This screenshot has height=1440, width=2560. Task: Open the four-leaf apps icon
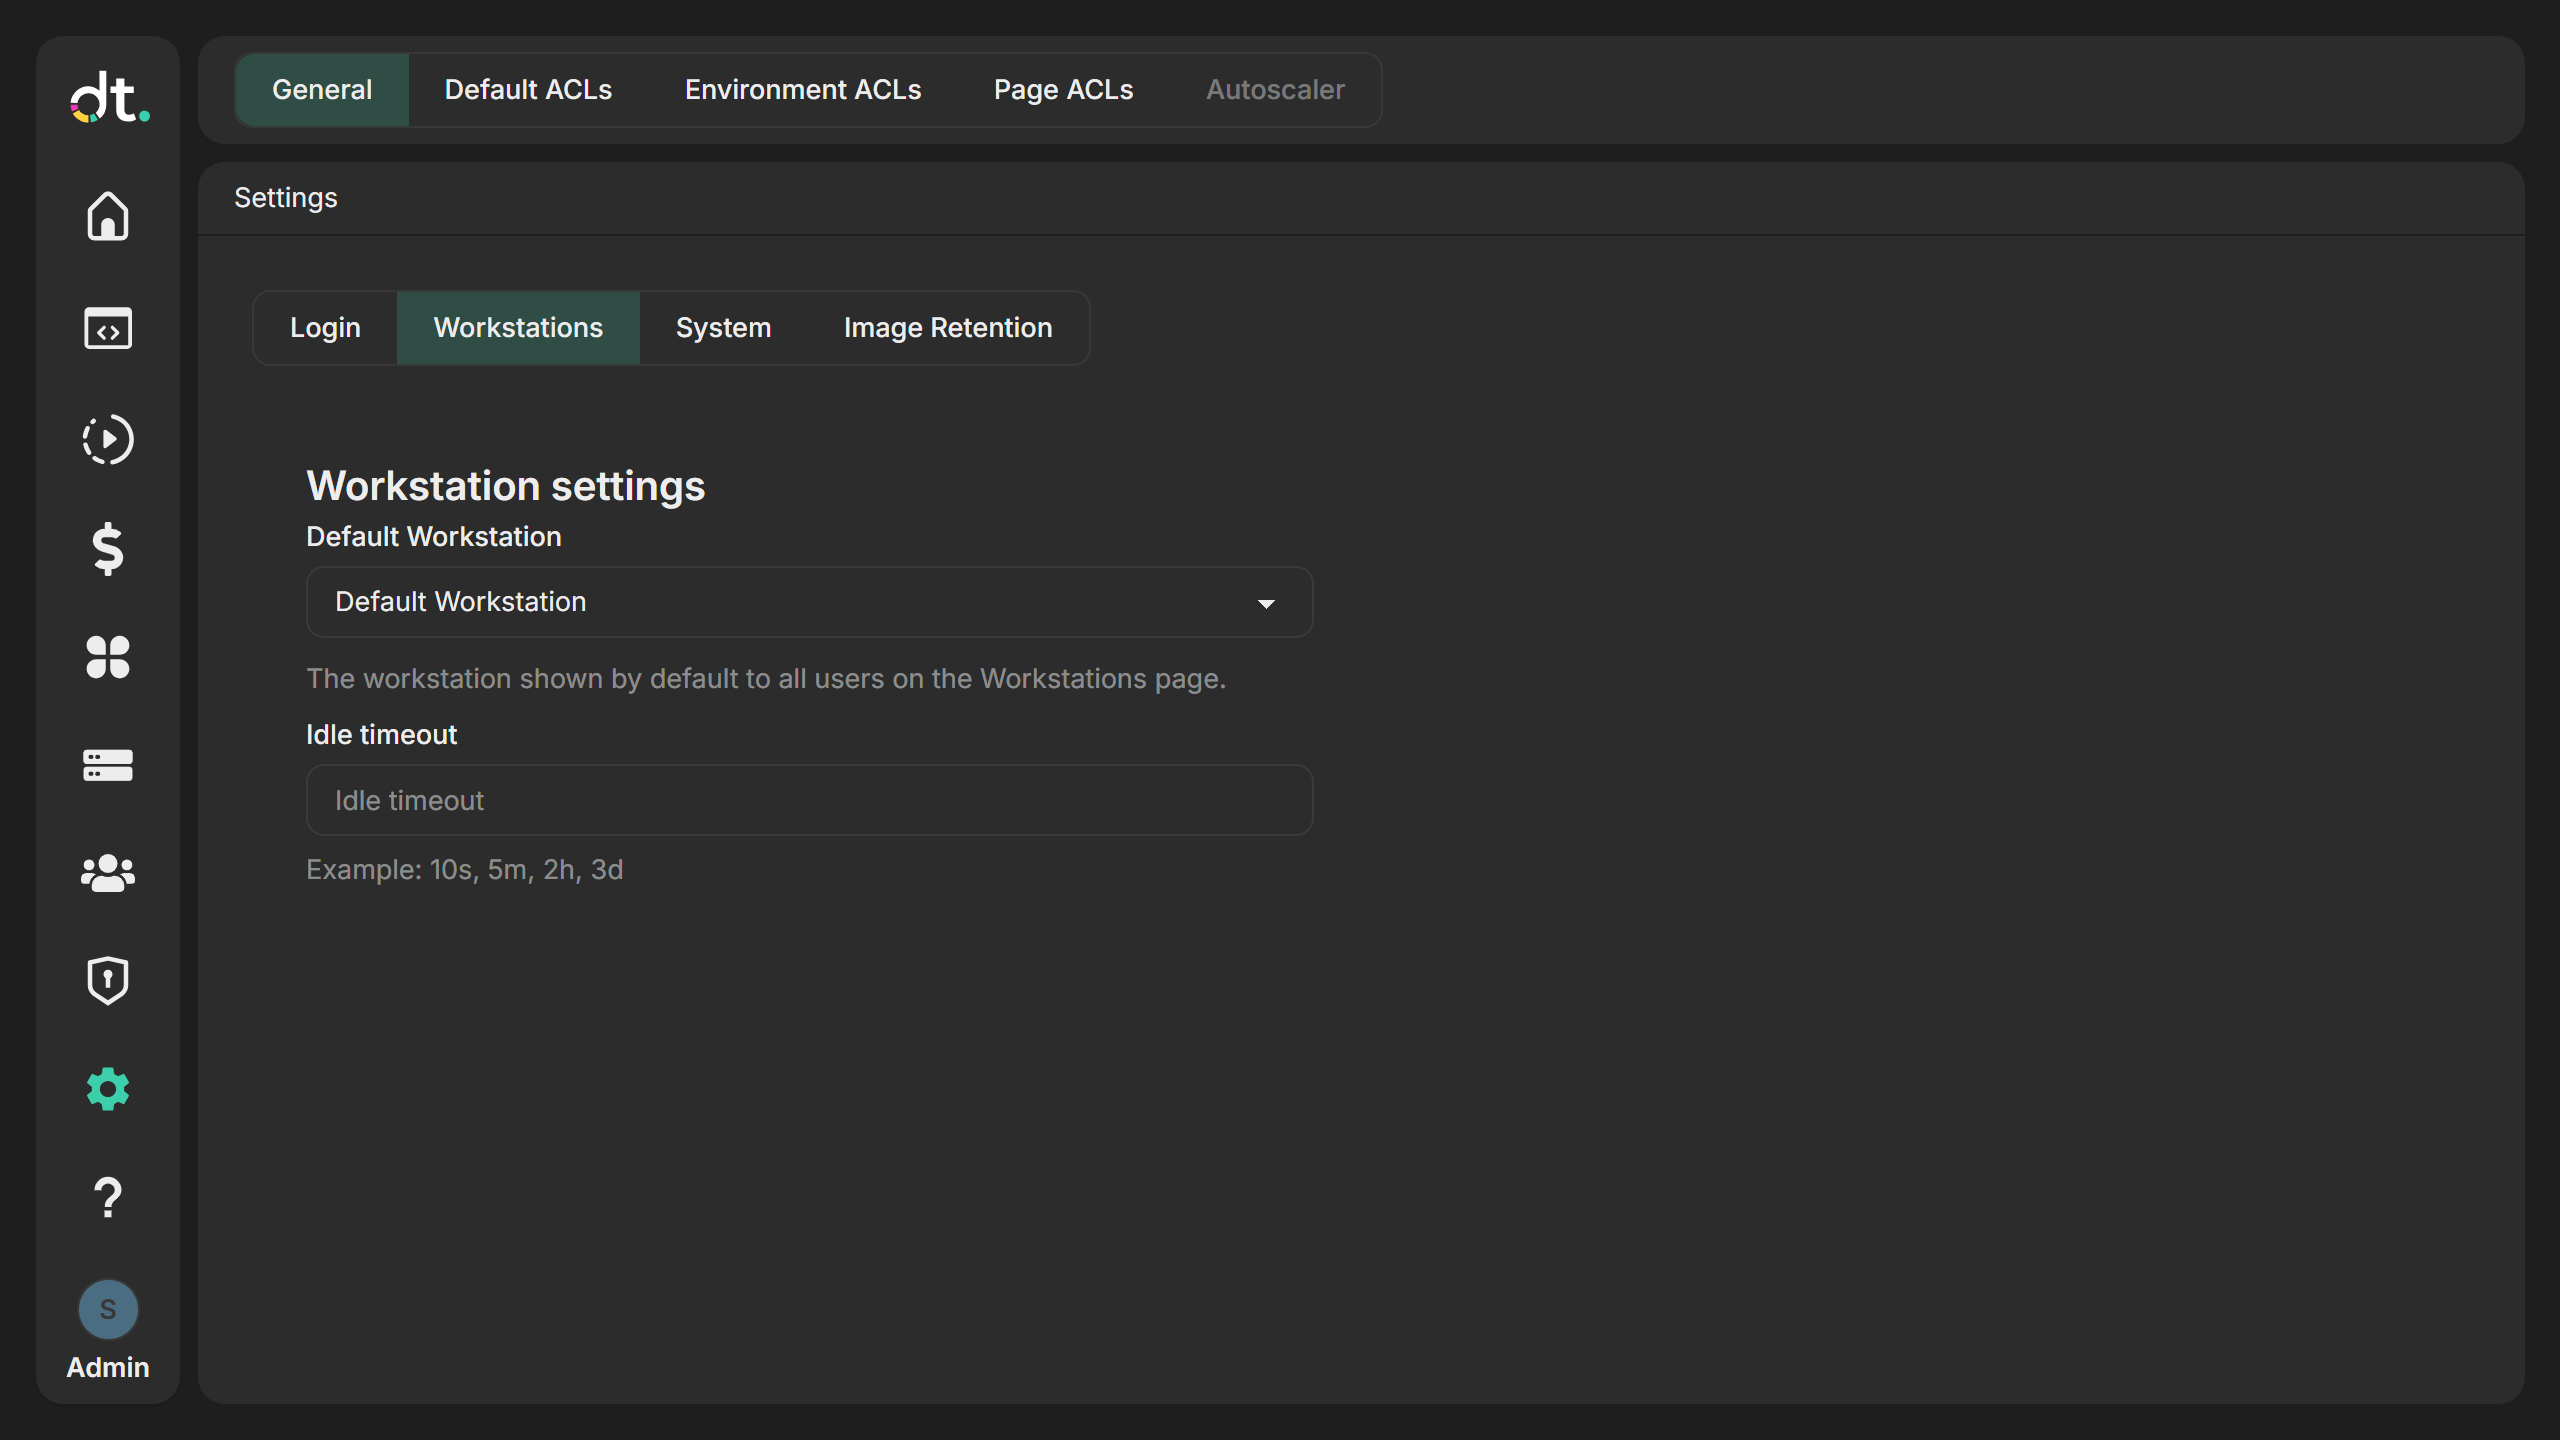coord(108,657)
